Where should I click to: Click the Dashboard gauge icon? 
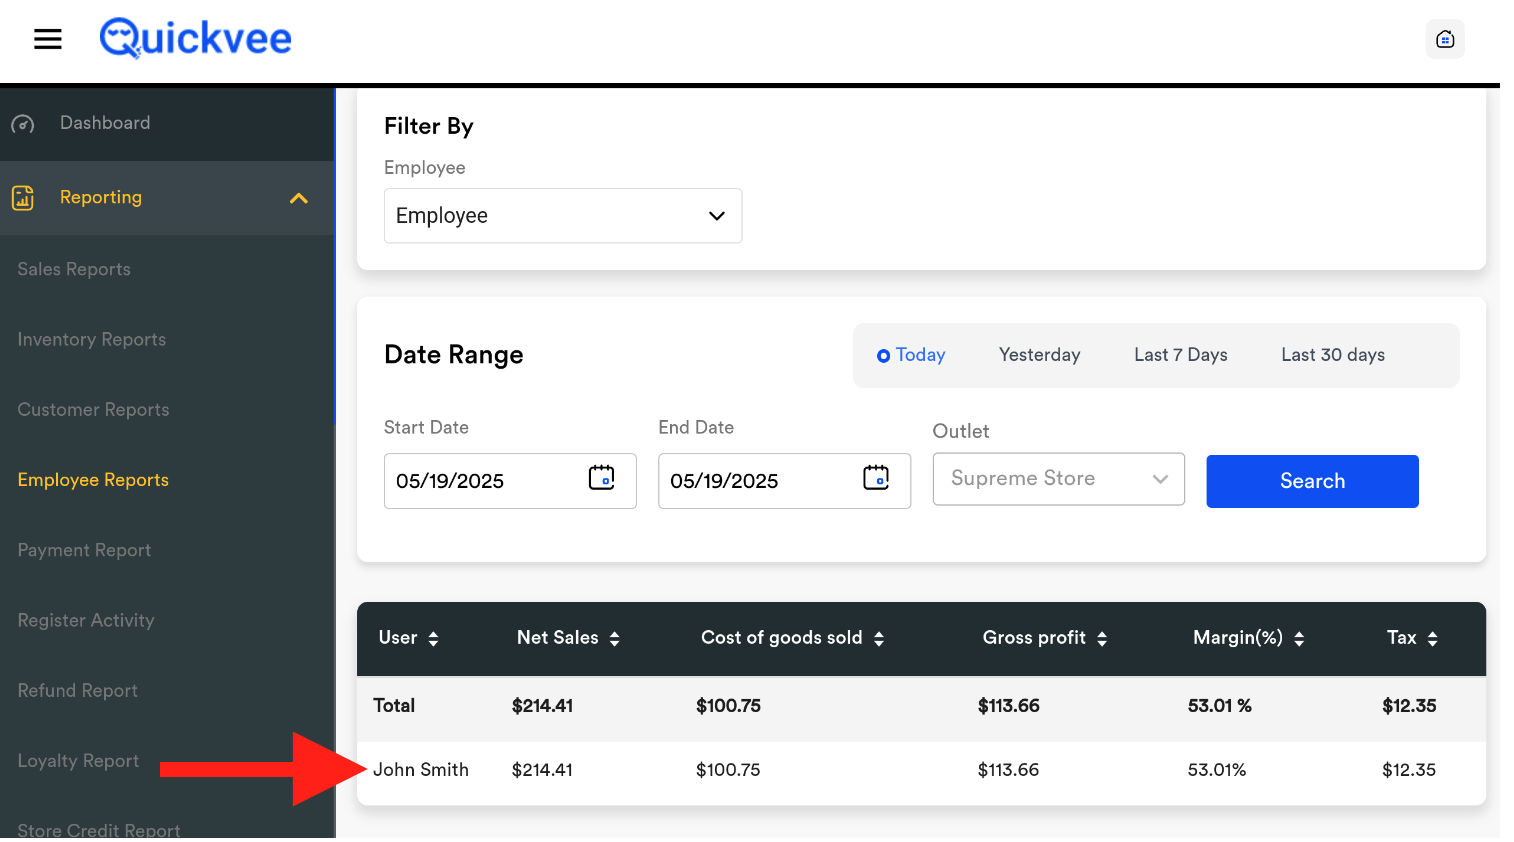pos(23,124)
